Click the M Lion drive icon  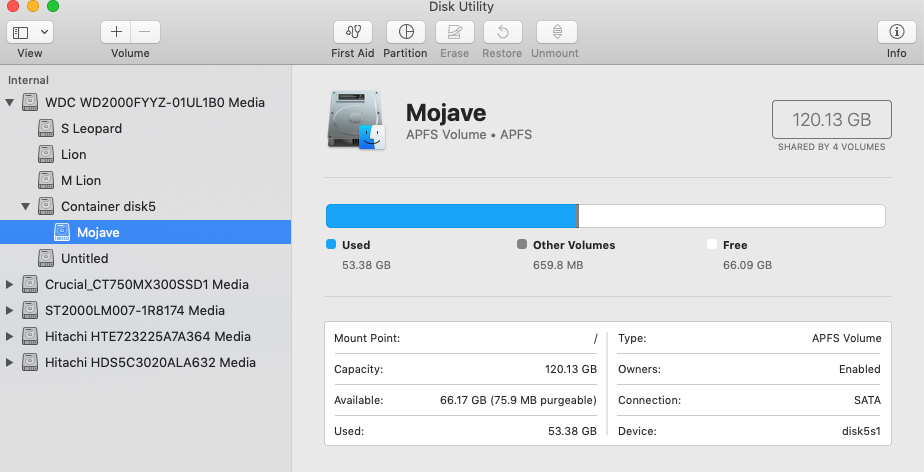coord(46,180)
